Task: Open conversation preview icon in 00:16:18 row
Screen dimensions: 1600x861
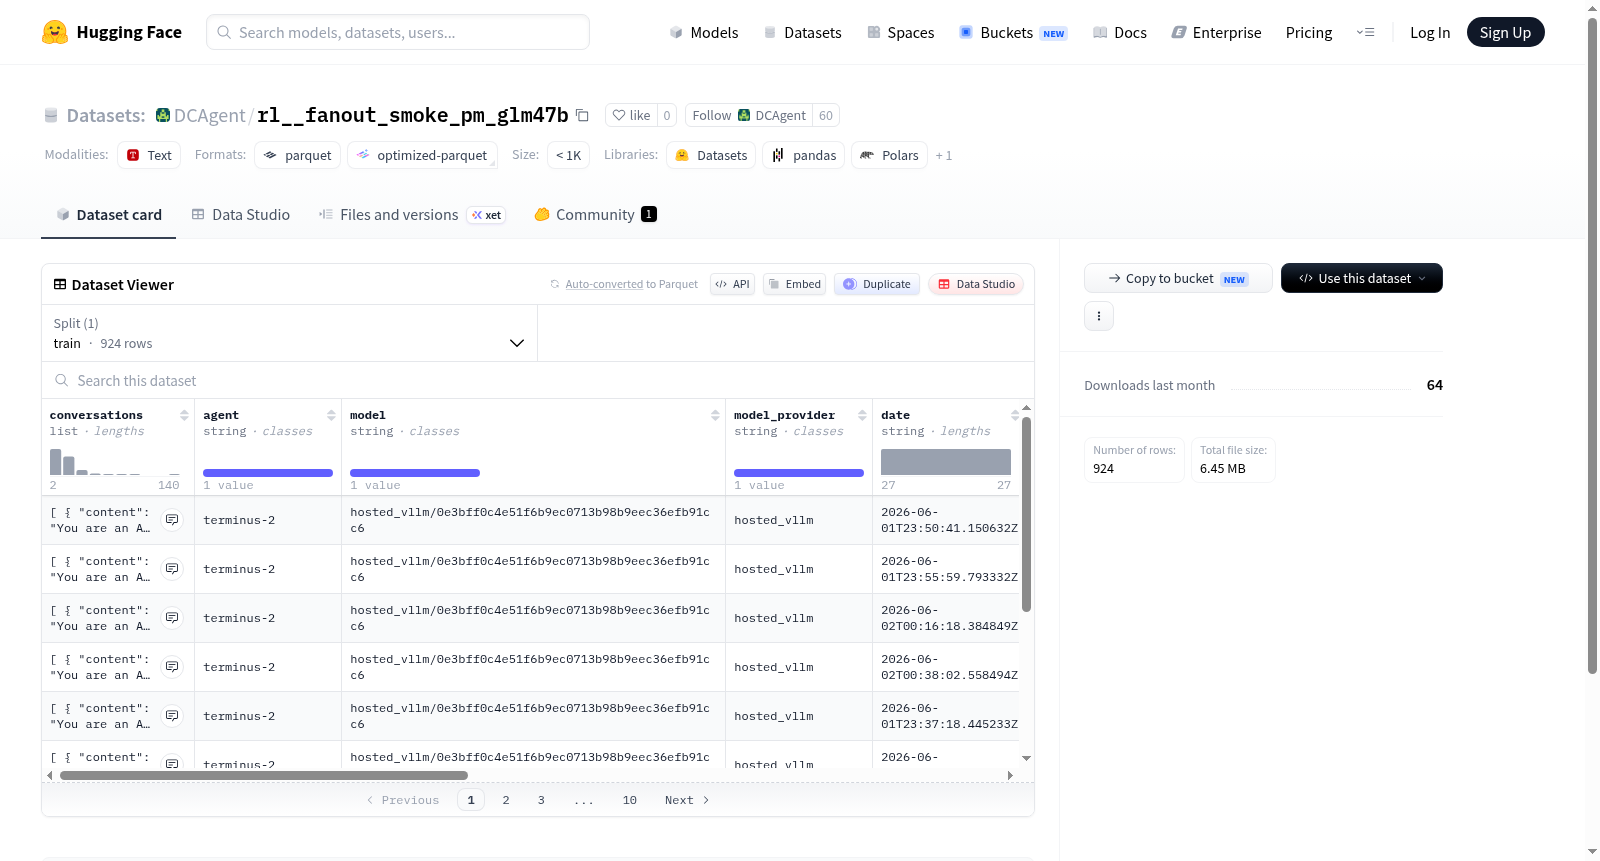Action: point(172,618)
